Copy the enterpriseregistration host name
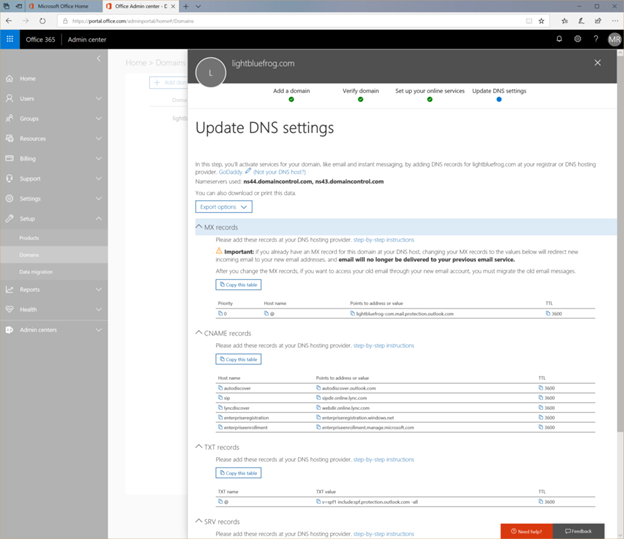Viewport: 624px width, 539px height. (x=220, y=417)
